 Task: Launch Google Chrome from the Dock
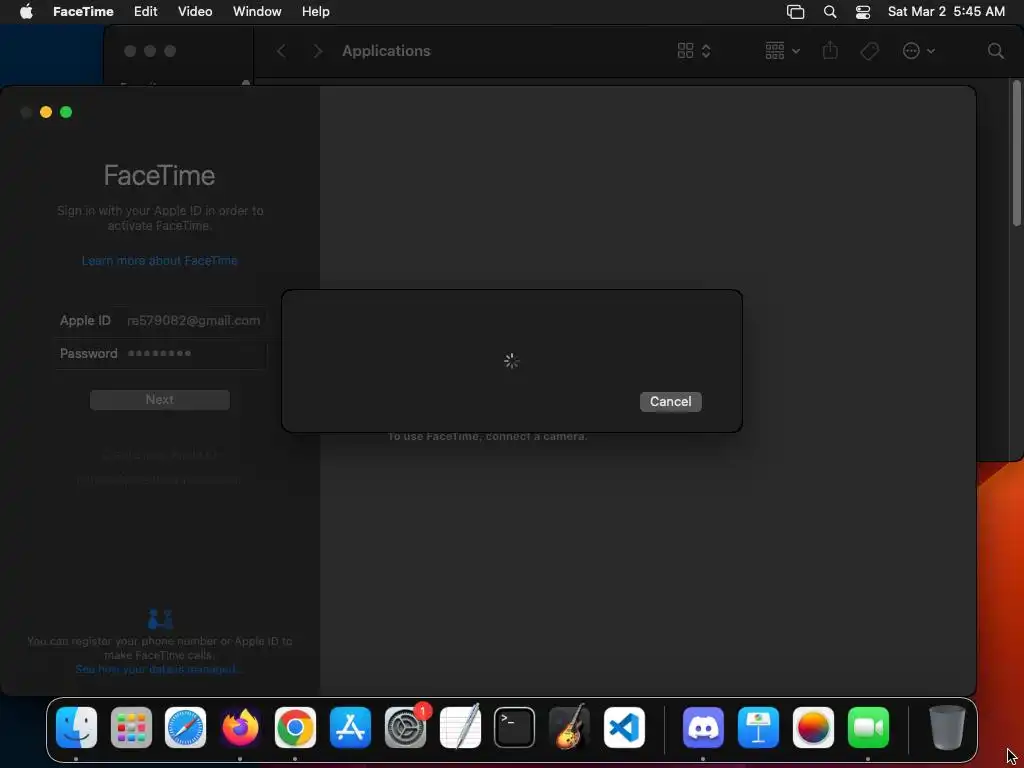295,728
